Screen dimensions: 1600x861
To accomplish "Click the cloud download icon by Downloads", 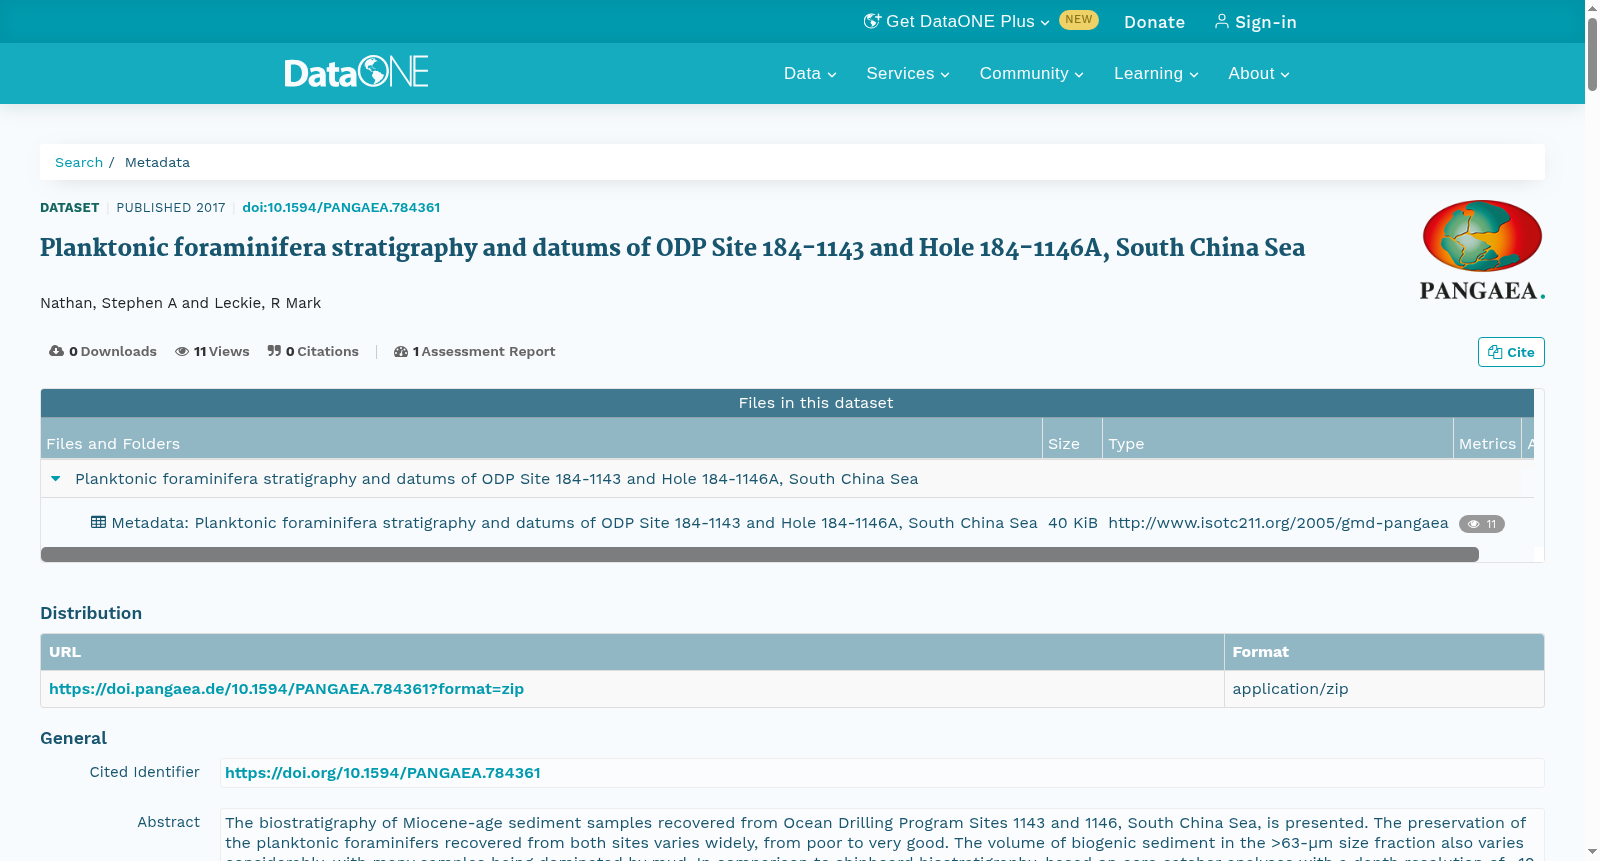I will pos(56,351).
